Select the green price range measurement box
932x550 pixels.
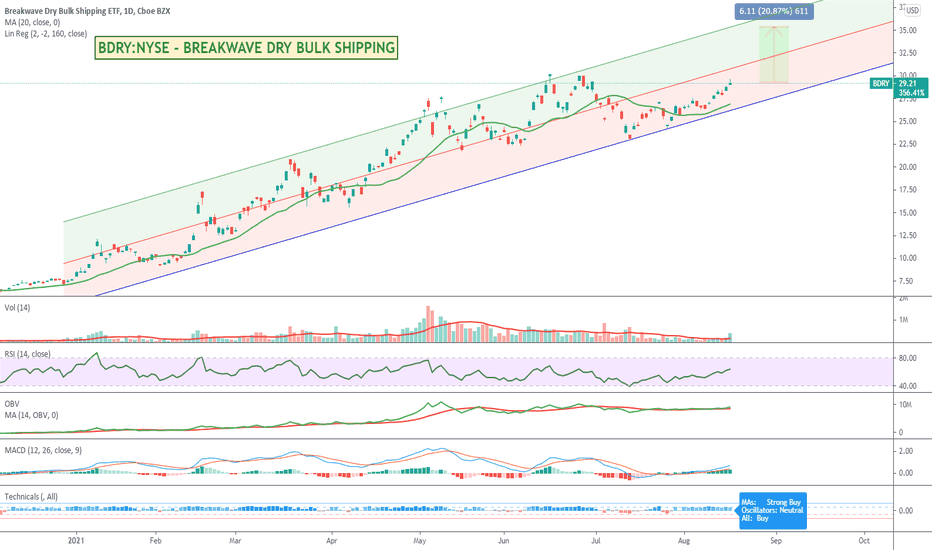774,55
